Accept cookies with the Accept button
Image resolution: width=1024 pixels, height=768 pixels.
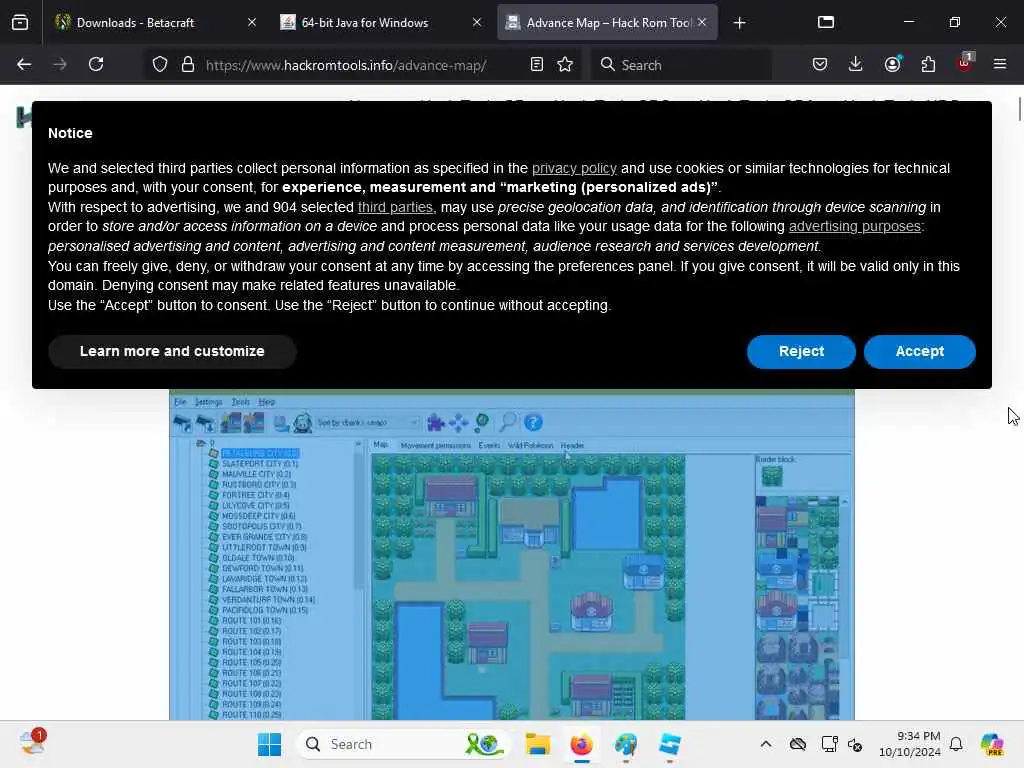pyautogui.click(x=920, y=351)
